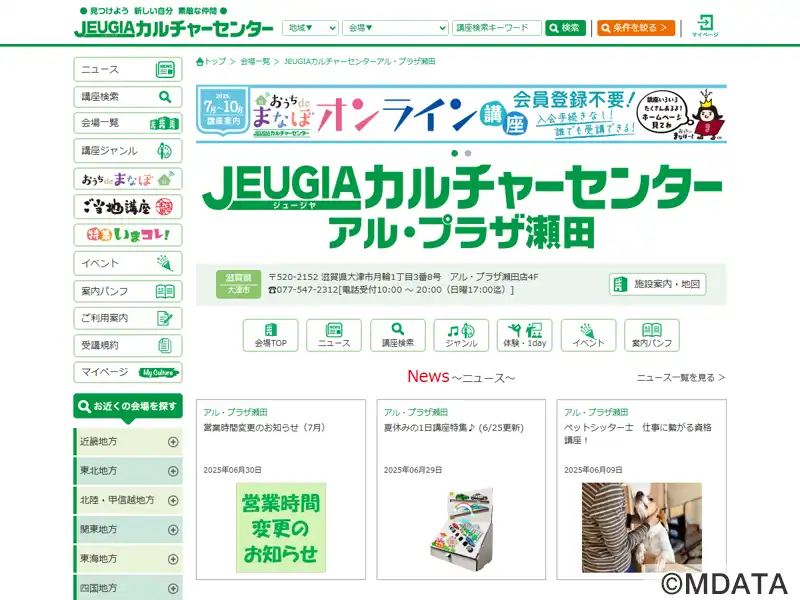Click the orange 条件を絞る button
The image size is (800, 600).
(x=636, y=28)
